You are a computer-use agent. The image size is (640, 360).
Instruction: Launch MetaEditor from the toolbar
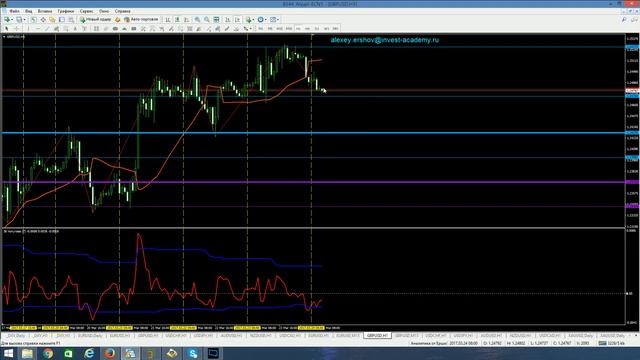(118, 20)
